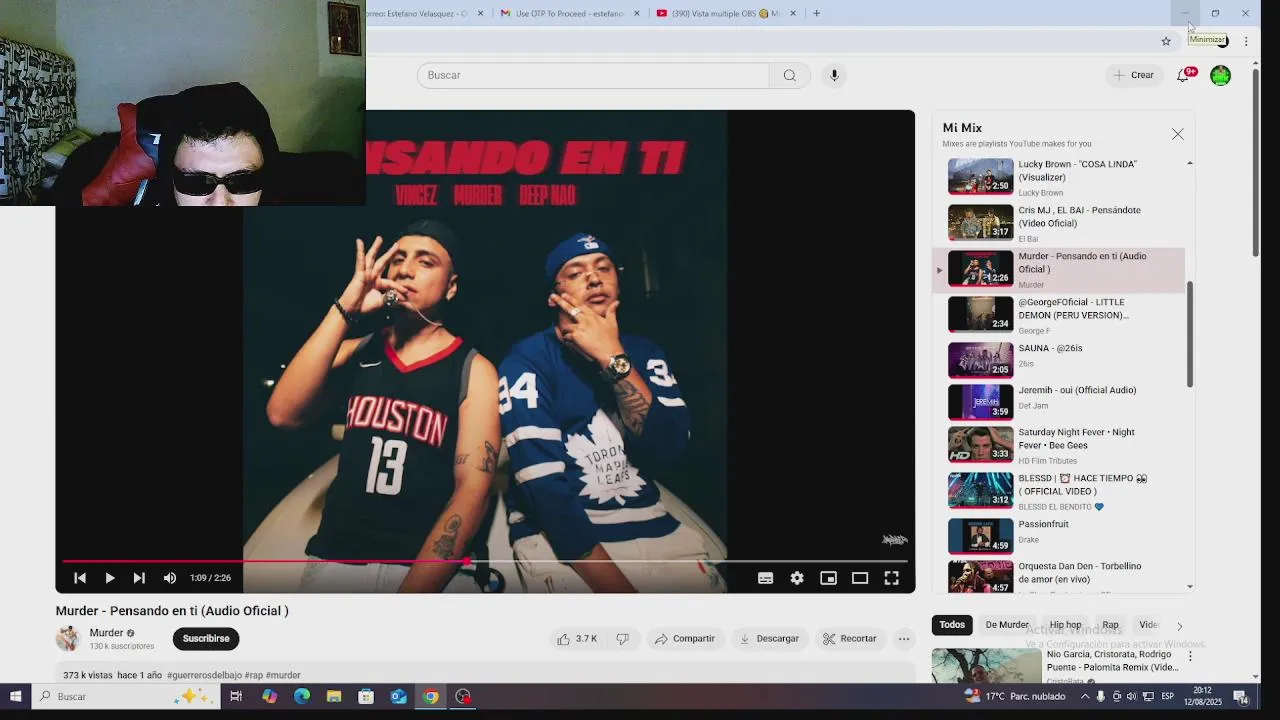Mute the video volume speaker icon
Screen dimensions: 1280x720
tap(170, 578)
